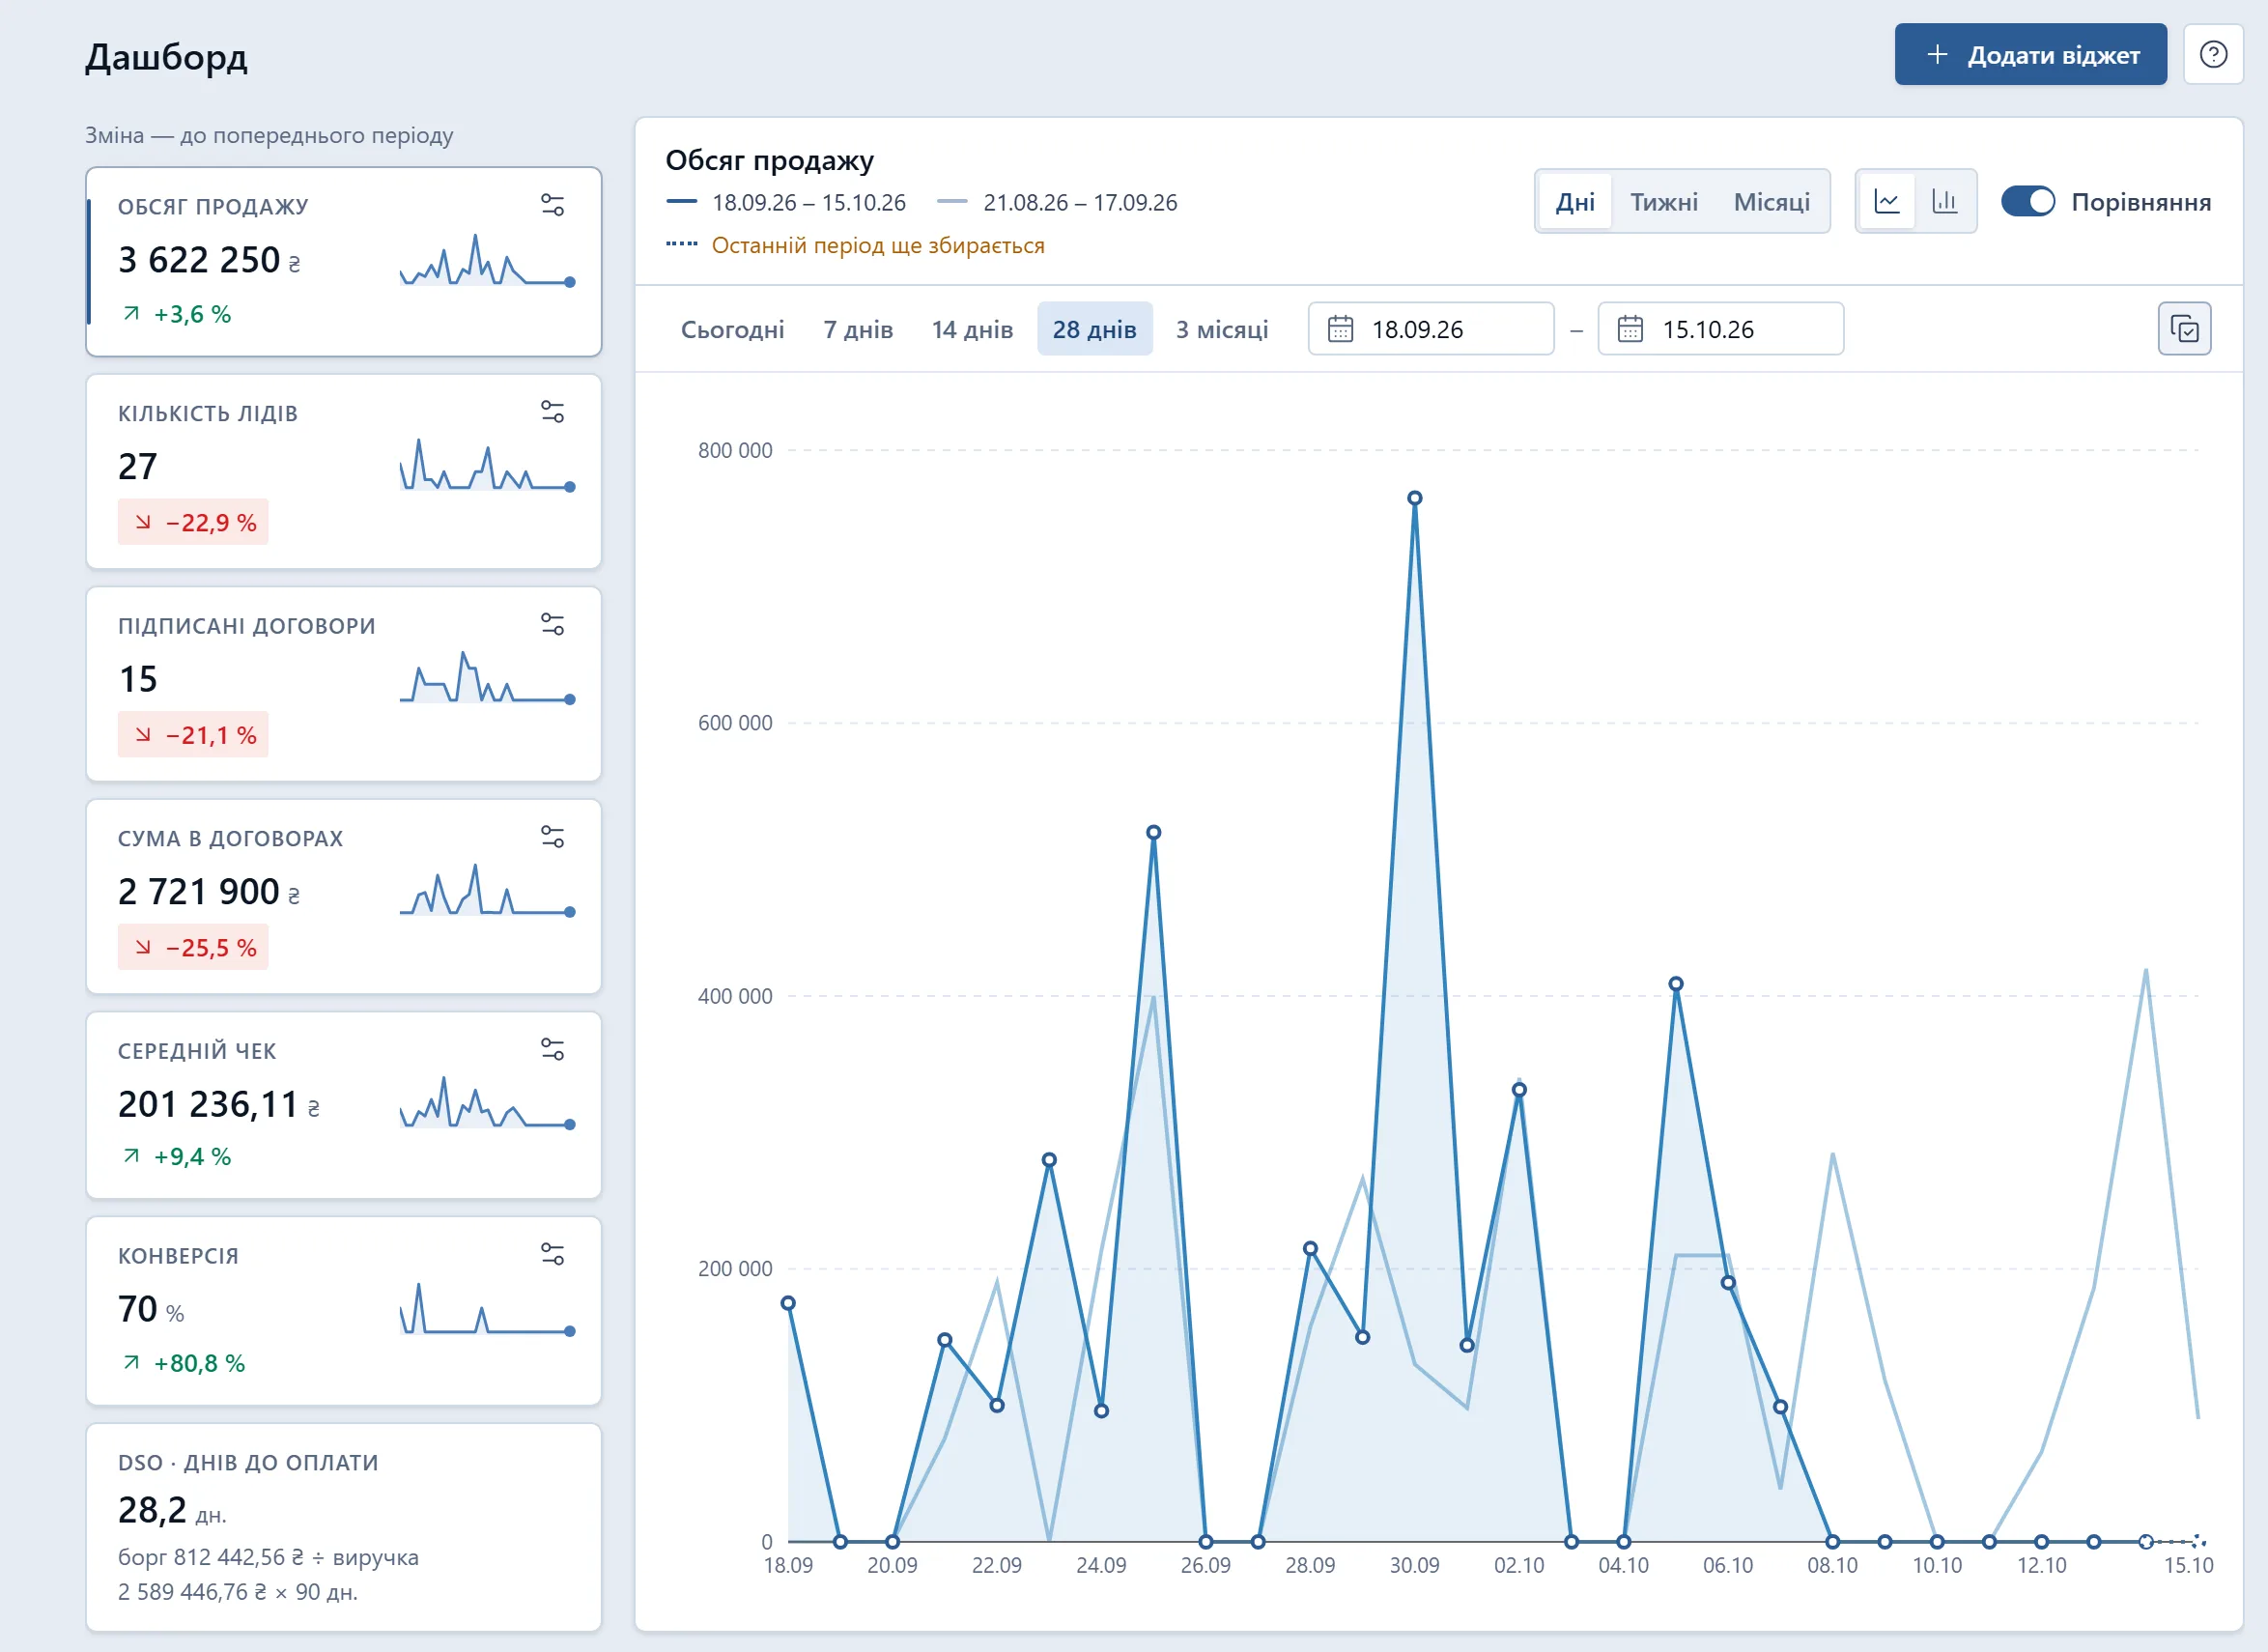Select the Конверсія card value 70 %
The image size is (2268, 1652).
point(151,1309)
